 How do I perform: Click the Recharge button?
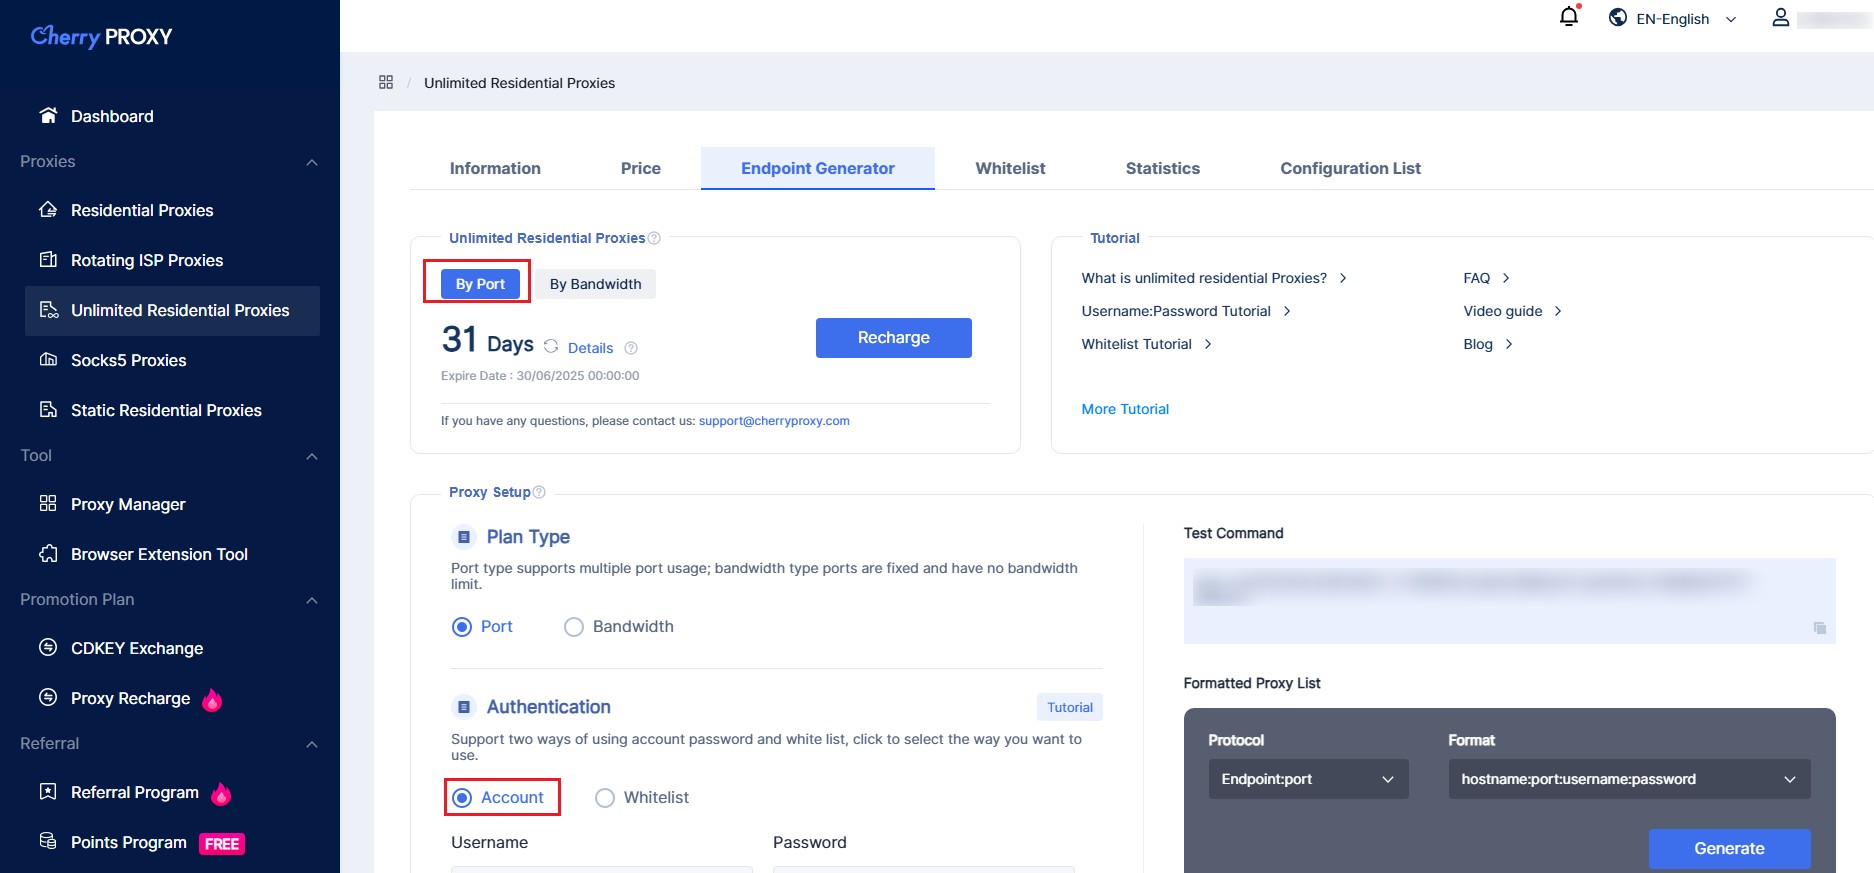tap(894, 338)
